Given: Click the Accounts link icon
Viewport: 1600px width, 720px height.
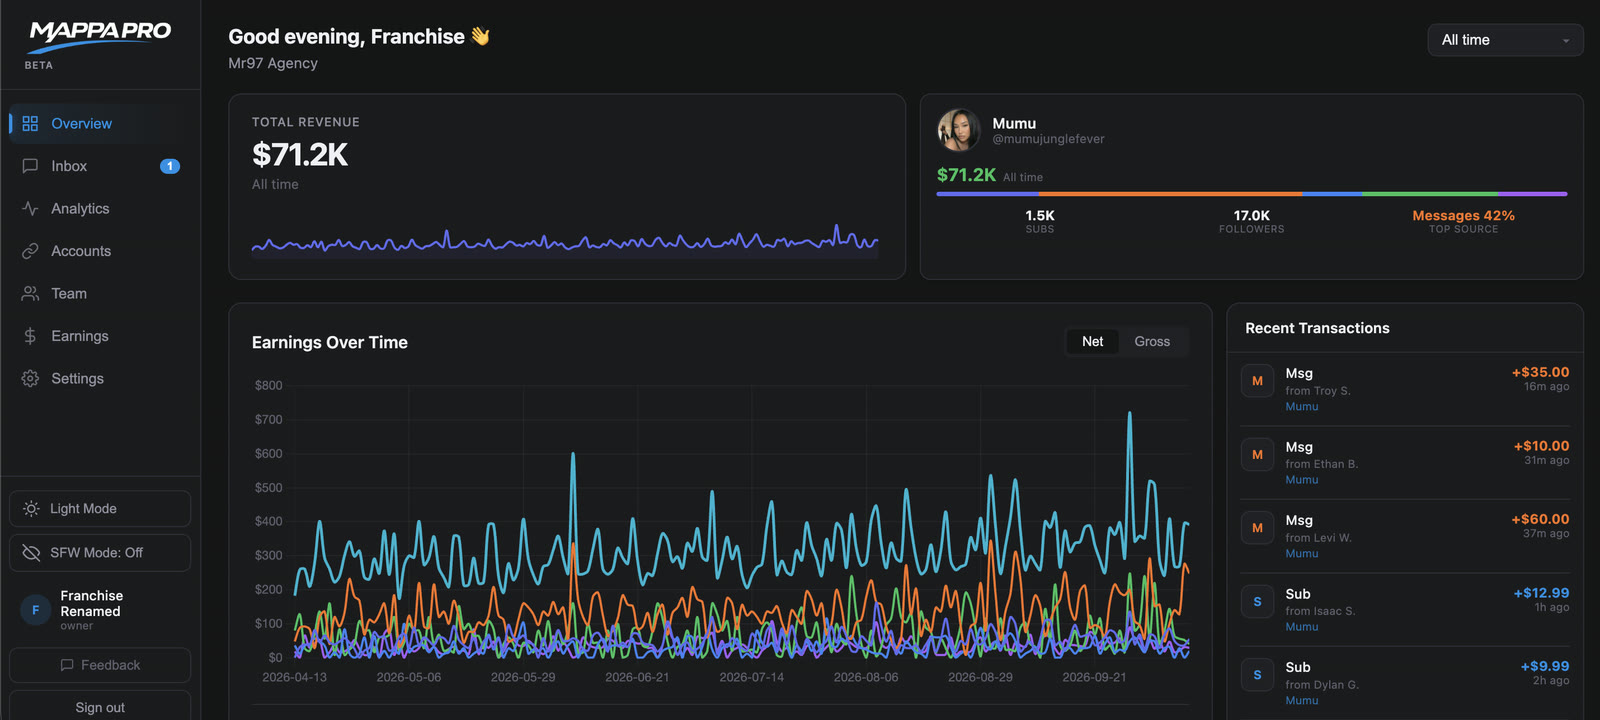Looking at the screenshot, I should click(x=30, y=251).
